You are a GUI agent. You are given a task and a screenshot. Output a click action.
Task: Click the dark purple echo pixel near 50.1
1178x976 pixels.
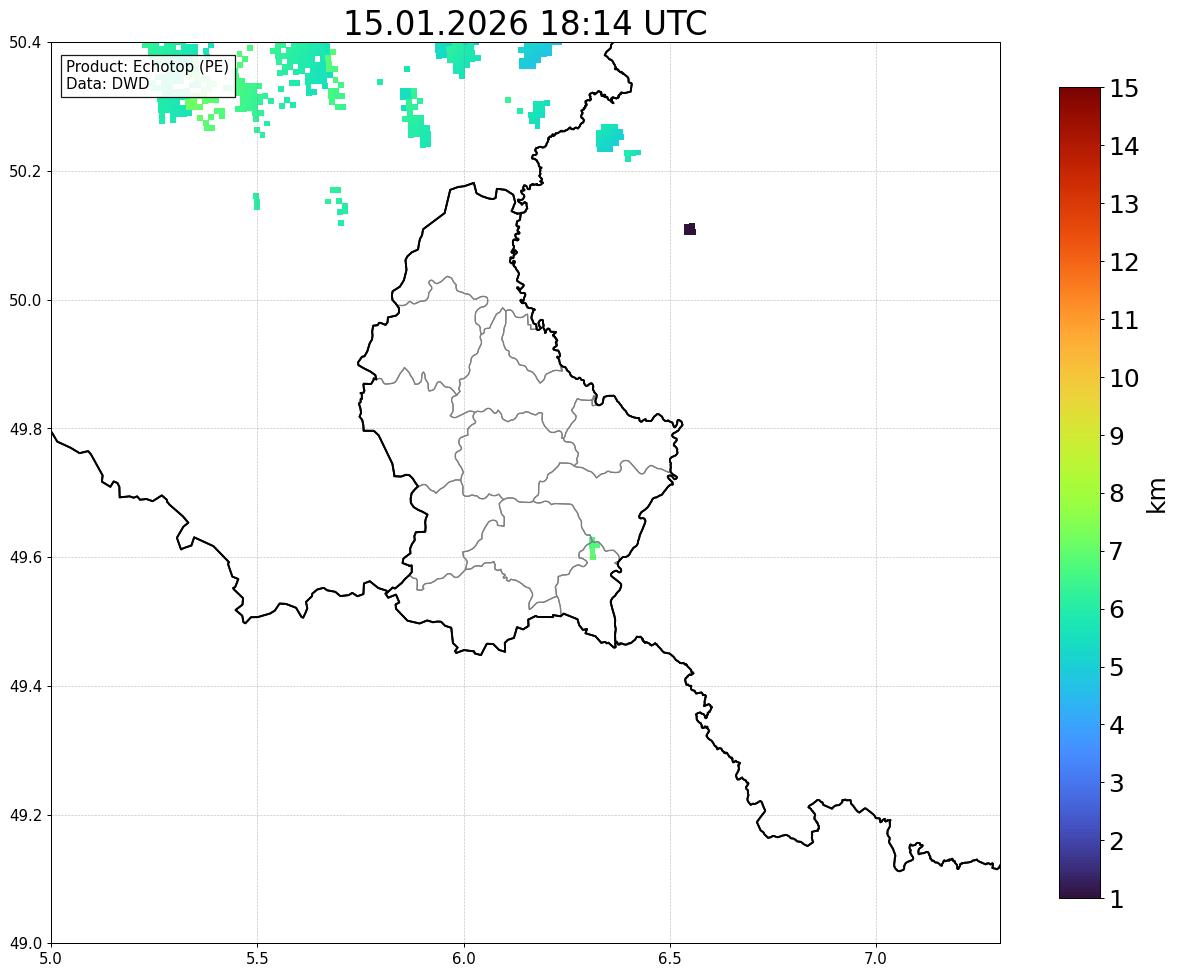pyautogui.click(x=690, y=229)
